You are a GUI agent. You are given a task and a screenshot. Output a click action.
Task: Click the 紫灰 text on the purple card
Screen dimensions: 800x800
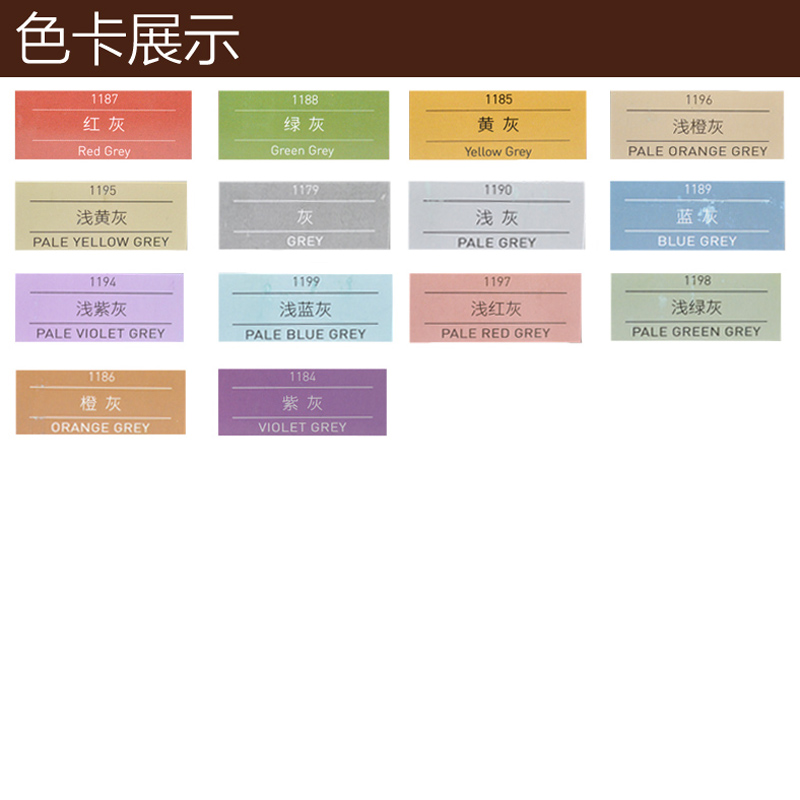pyautogui.click(x=302, y=403)
